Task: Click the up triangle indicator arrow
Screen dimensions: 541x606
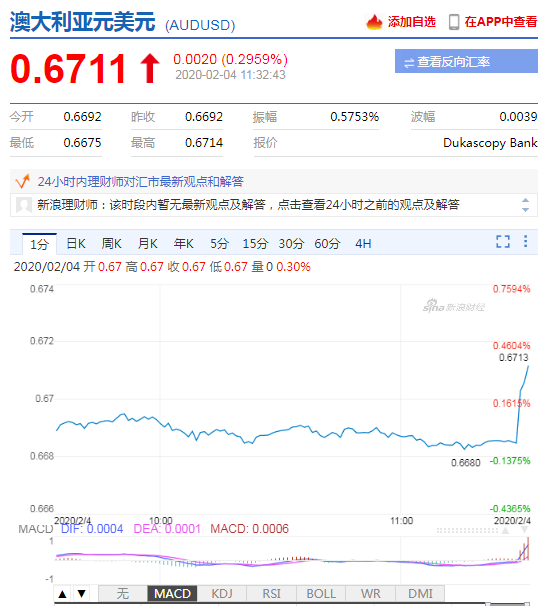Action: click(x=62, y=594)
